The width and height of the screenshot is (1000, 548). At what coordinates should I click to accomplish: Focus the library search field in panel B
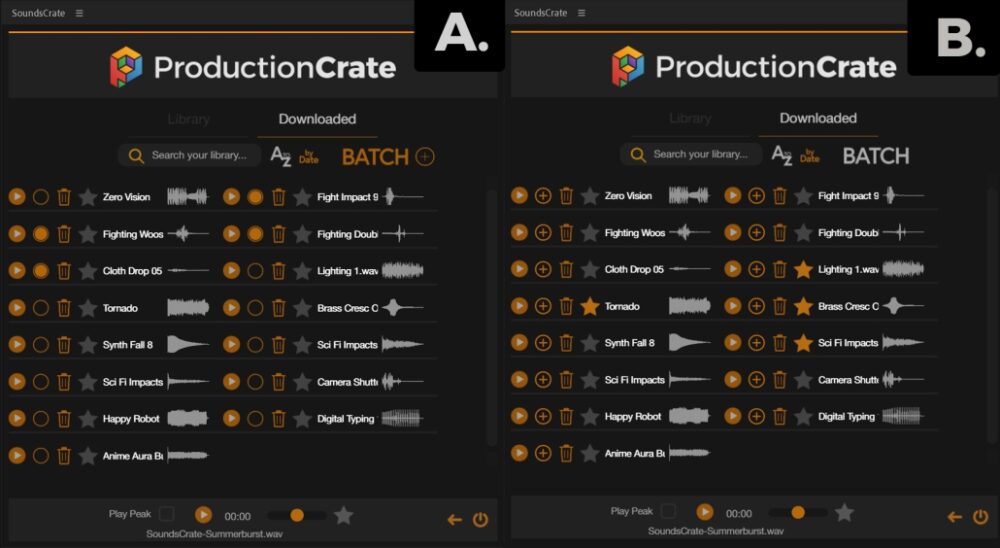point(700,155)
